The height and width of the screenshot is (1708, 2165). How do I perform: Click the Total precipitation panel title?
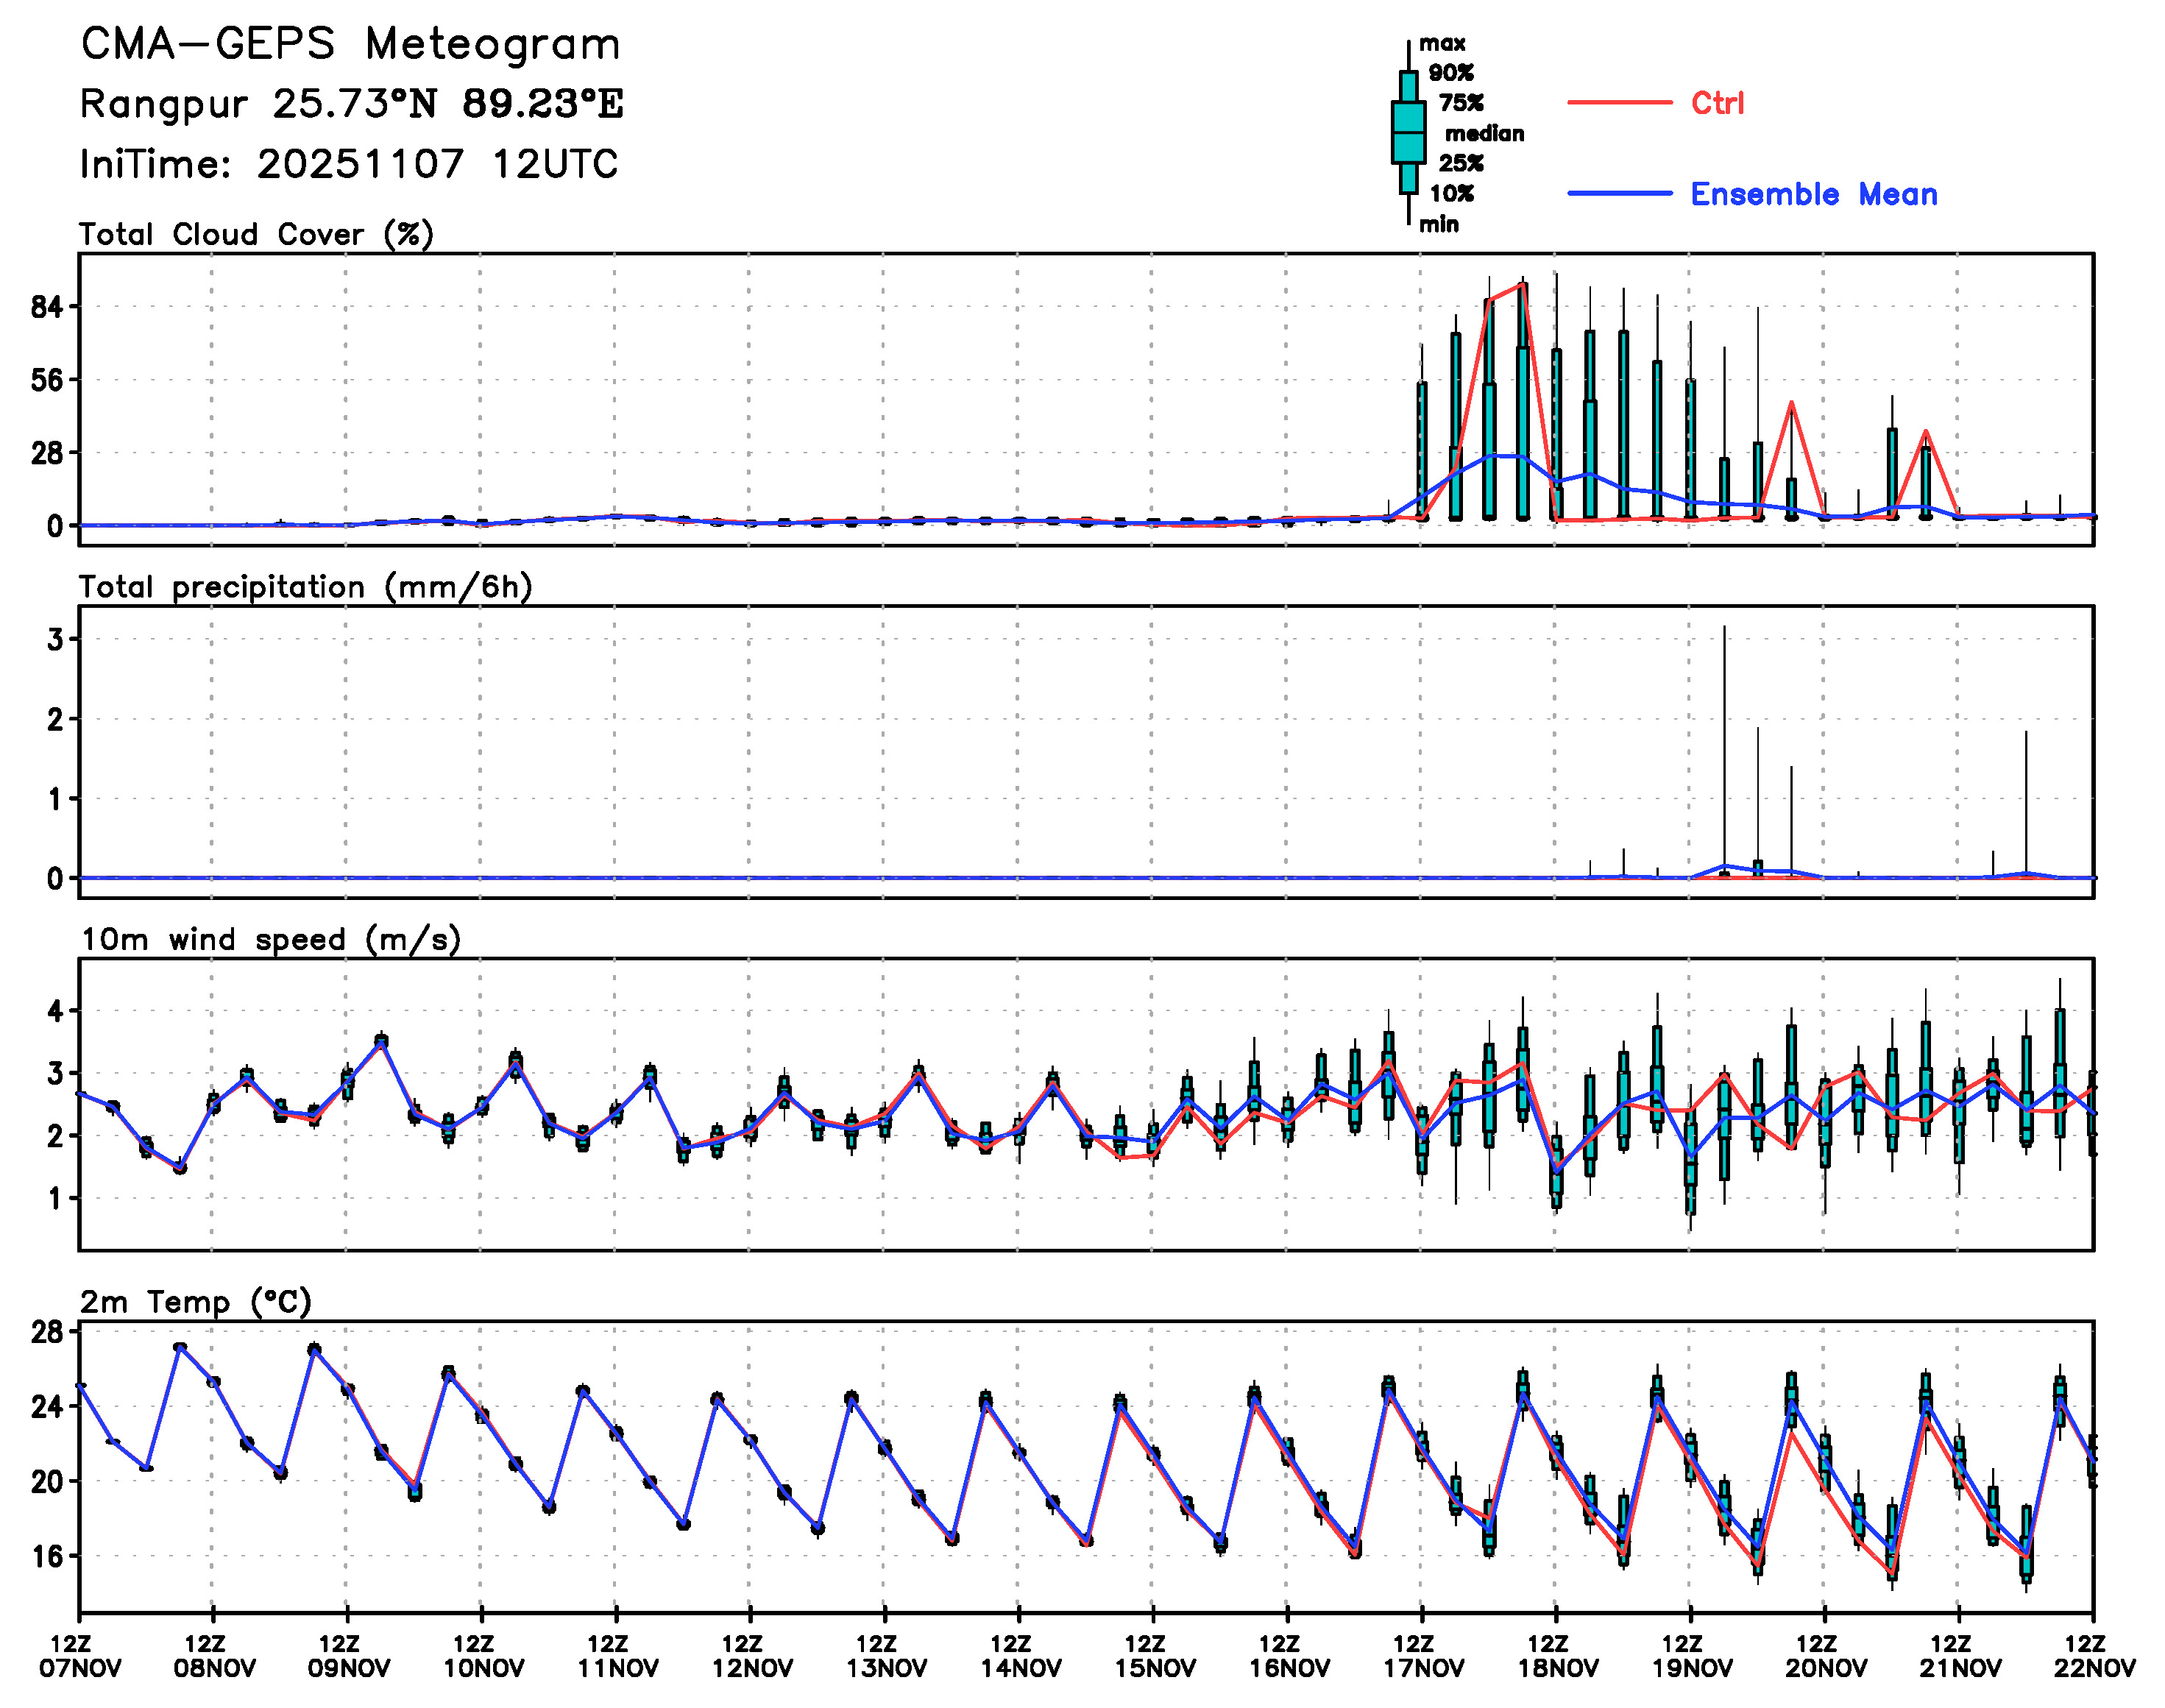click(x=305, y=587)
